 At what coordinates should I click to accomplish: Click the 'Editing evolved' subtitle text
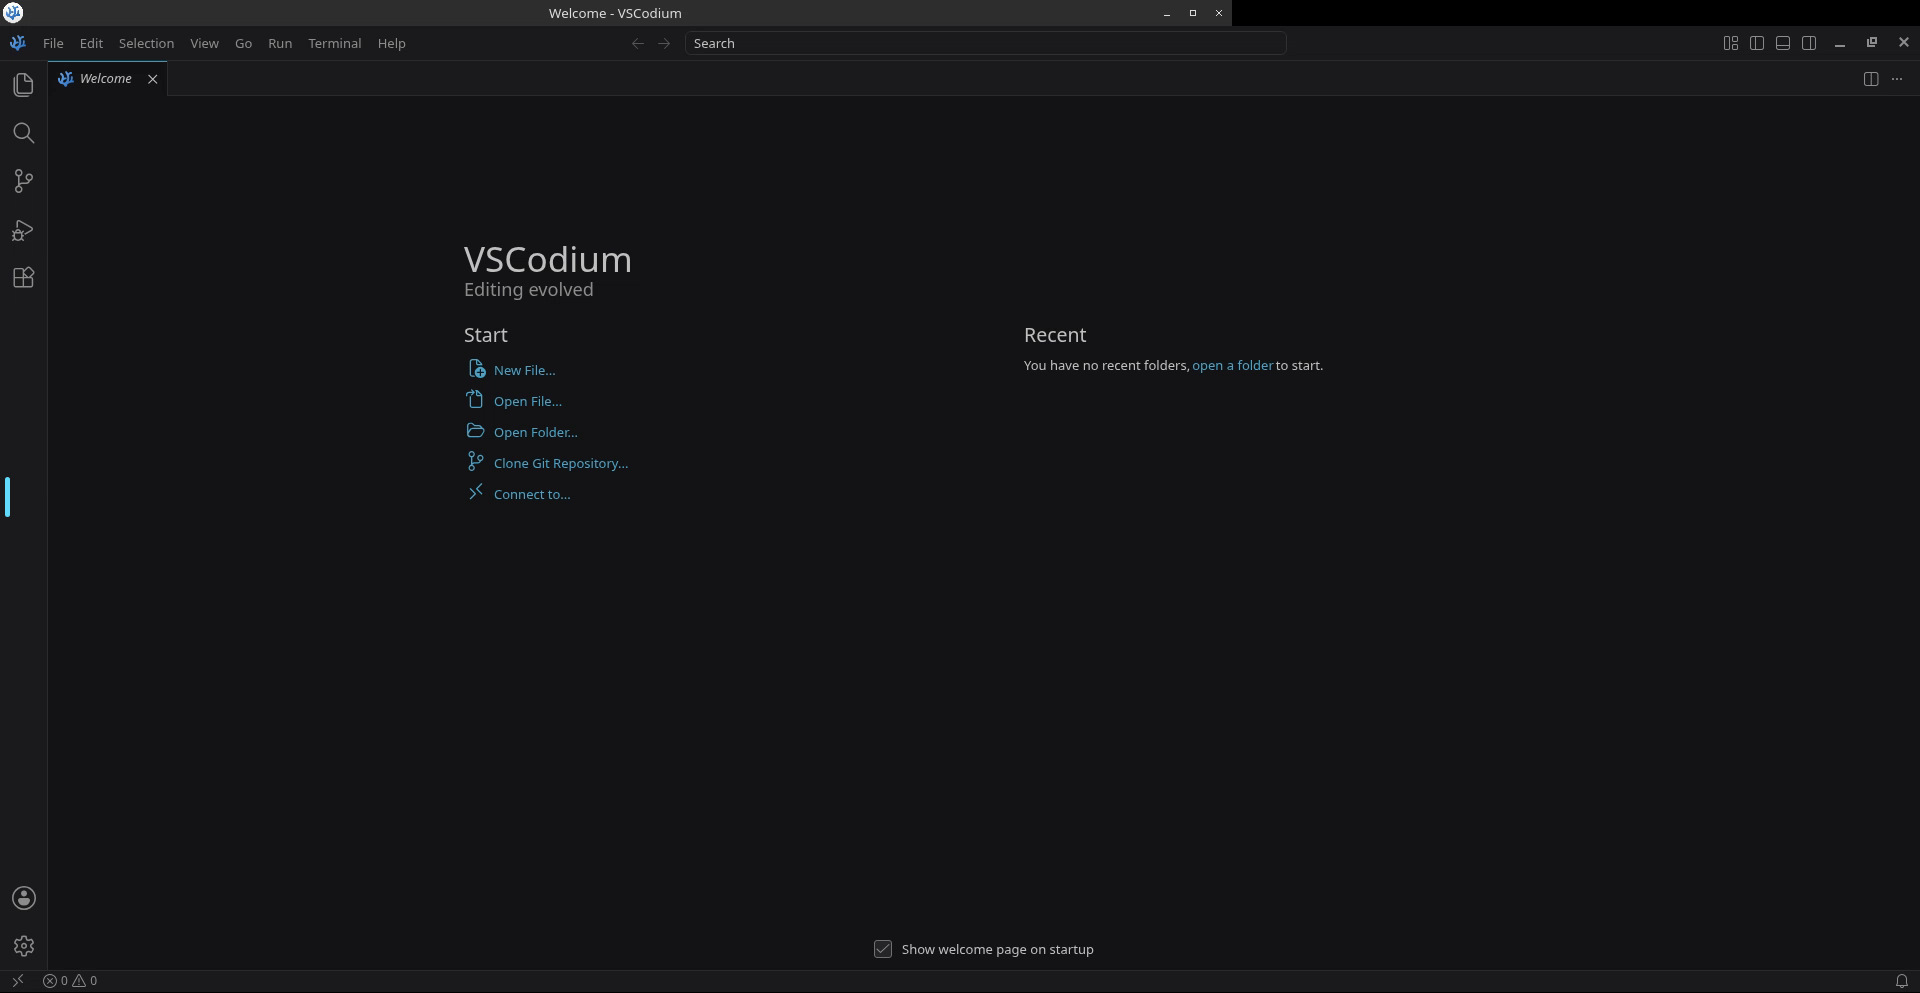(x=528, y=290)
